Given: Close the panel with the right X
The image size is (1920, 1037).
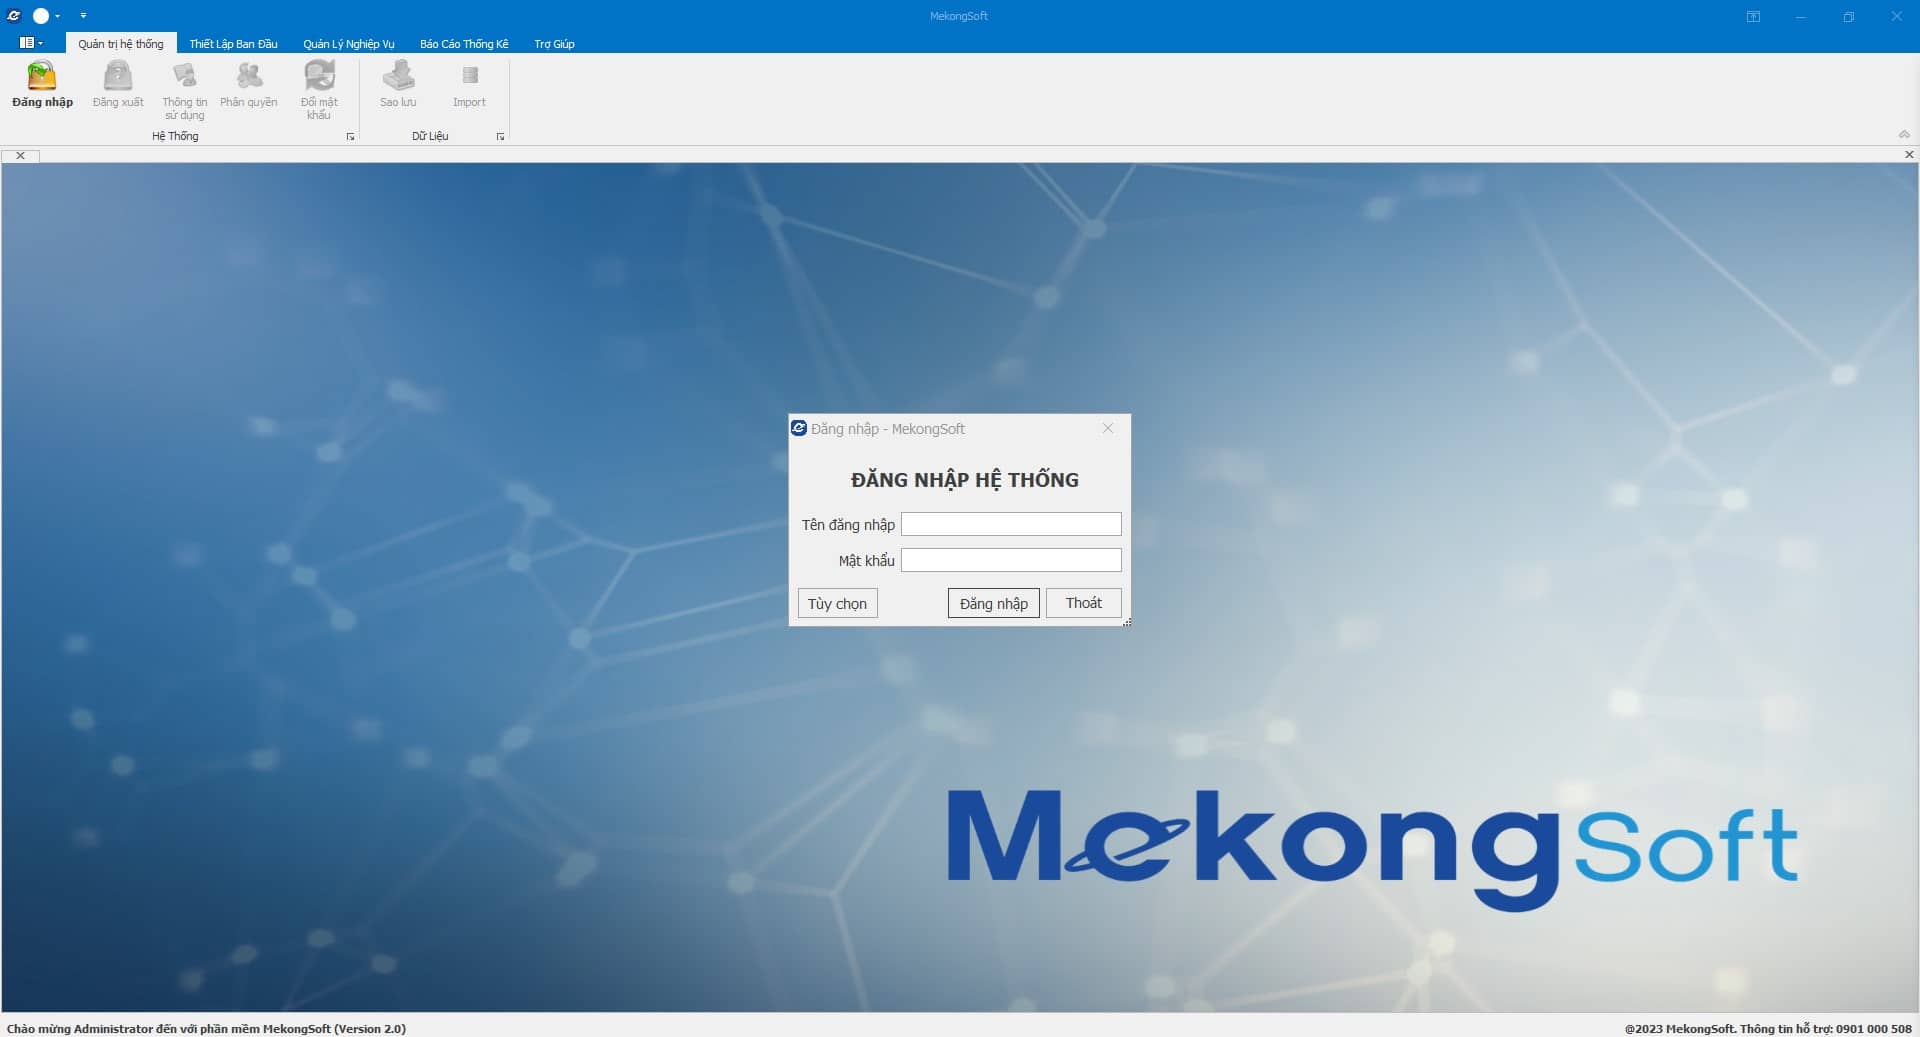Looking at the screenshot, I should (1909, 154).
